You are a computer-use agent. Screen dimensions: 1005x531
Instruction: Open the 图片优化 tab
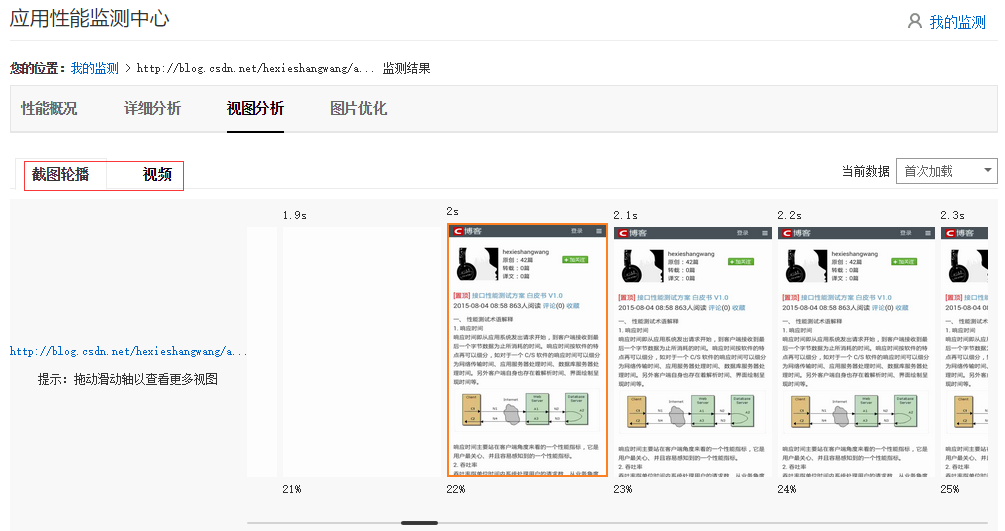click(x=358, y=108)
